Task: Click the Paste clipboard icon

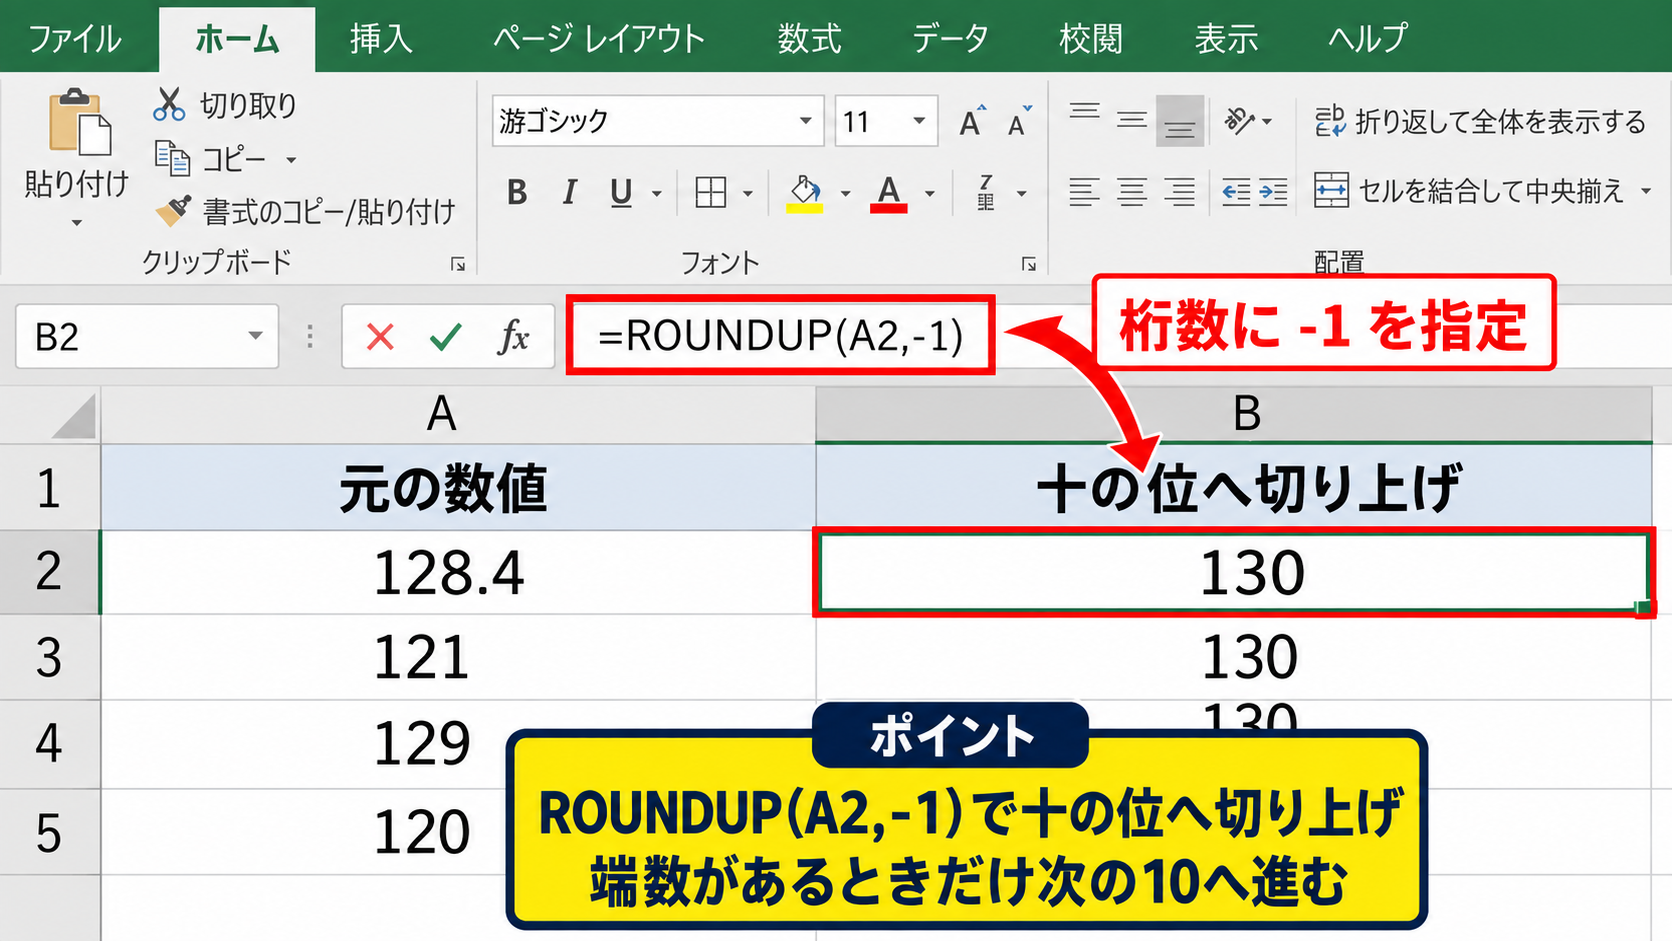Action: [80, 123]
